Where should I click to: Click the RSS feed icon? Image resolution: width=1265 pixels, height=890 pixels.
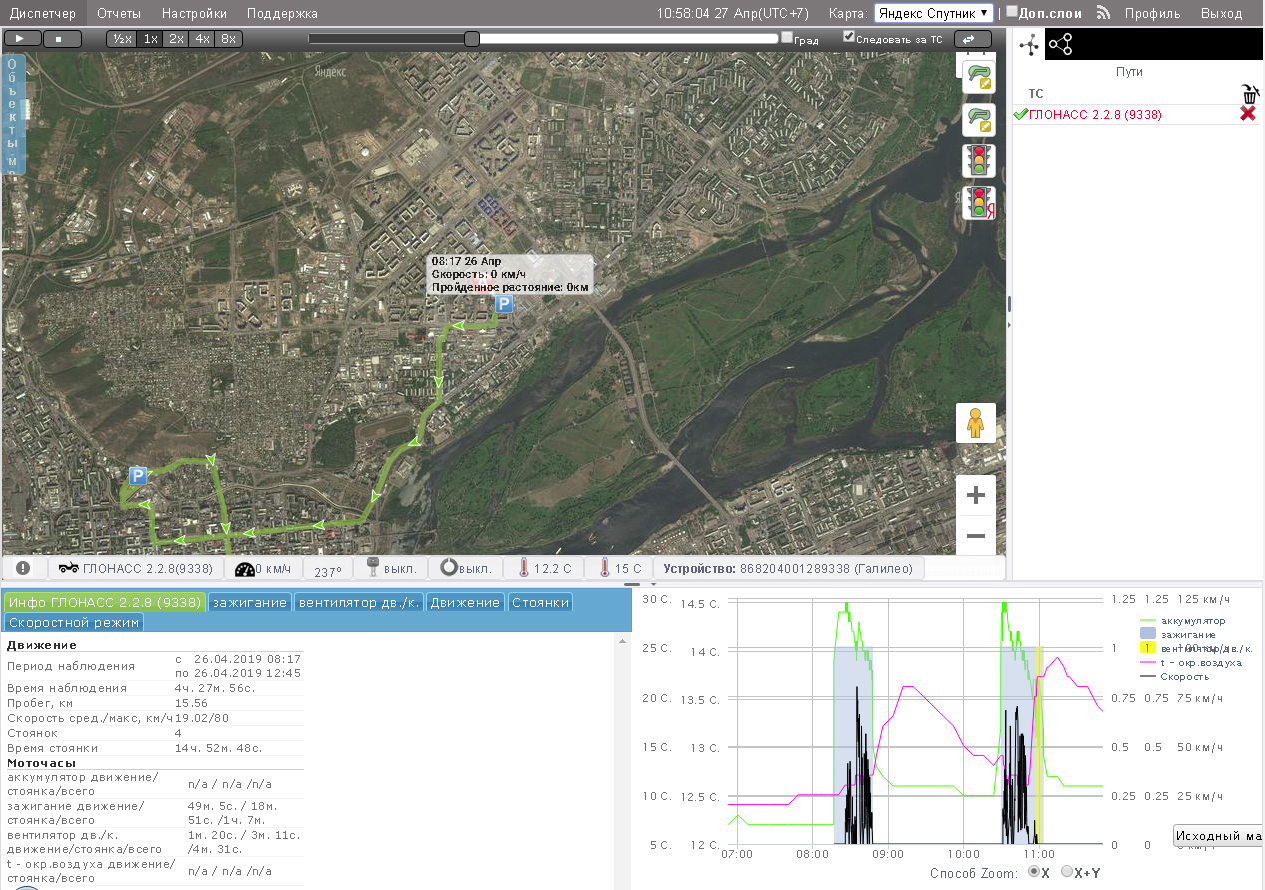(x=1104, y=13)
